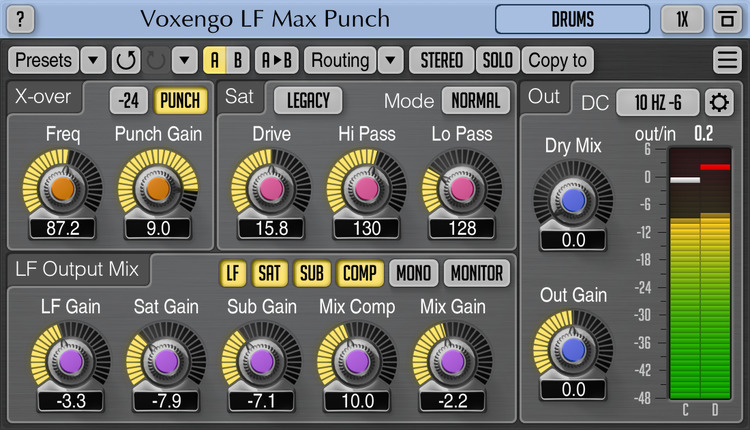Click the Sub Gain value -7.1 field
This screenshot has width=750, height=430.
pos(262,401)
